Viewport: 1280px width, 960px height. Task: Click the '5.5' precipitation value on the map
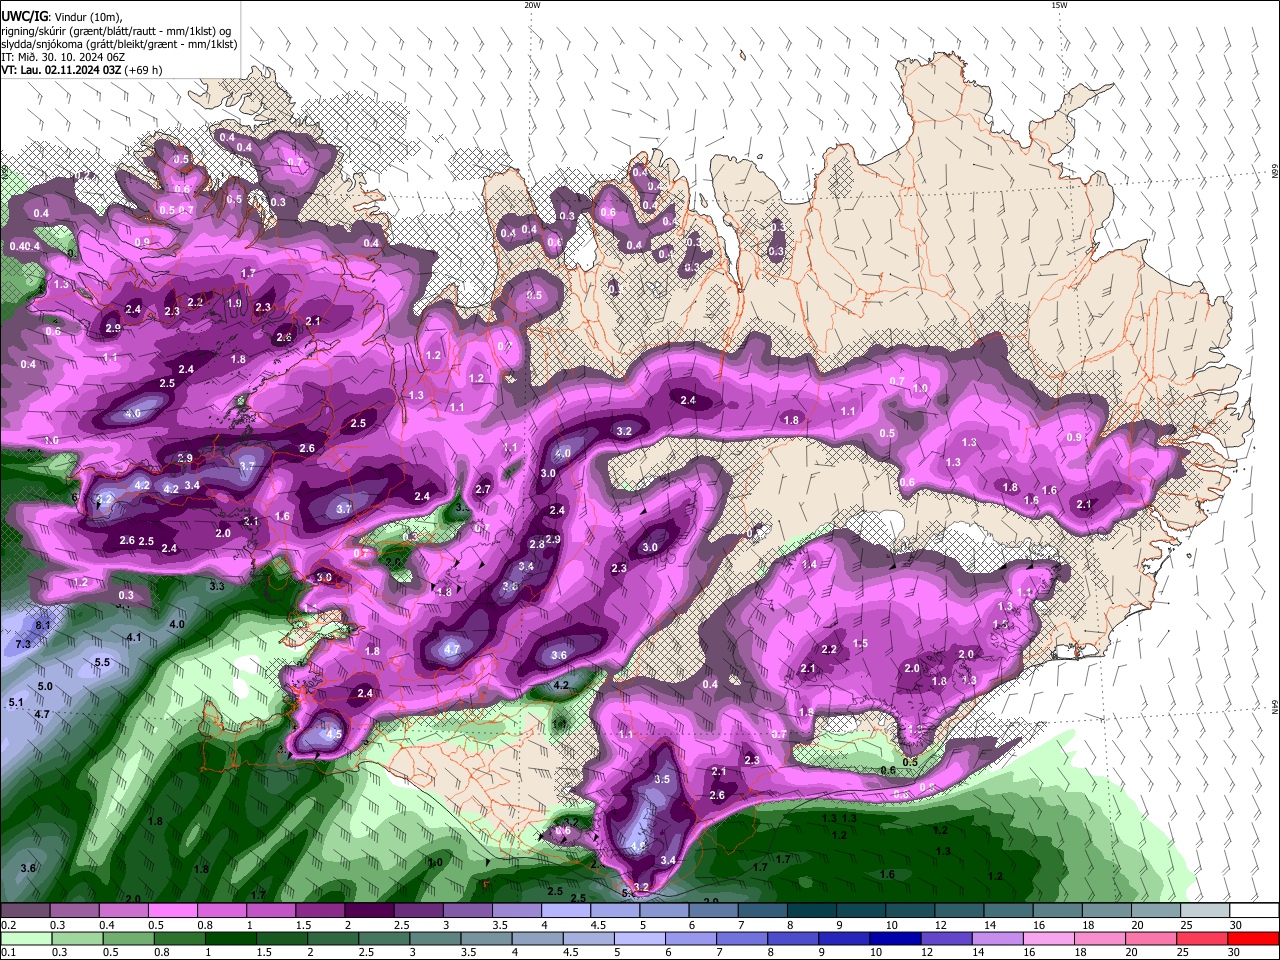(102, 663)
